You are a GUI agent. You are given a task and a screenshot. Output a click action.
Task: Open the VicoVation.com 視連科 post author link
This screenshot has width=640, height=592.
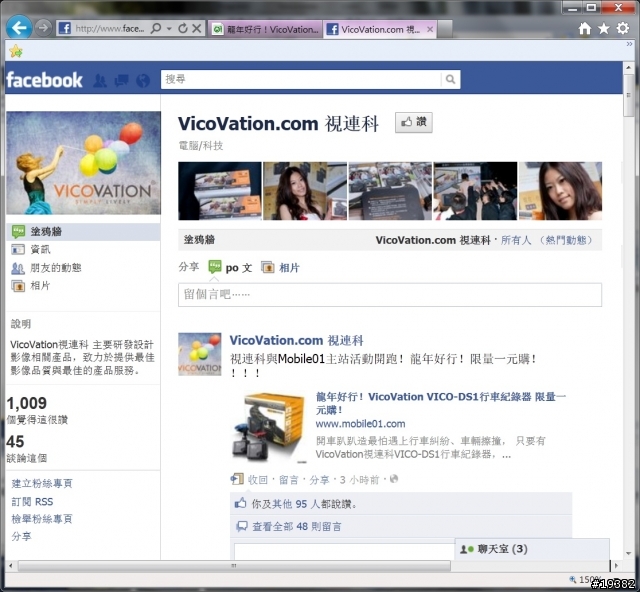296,340
